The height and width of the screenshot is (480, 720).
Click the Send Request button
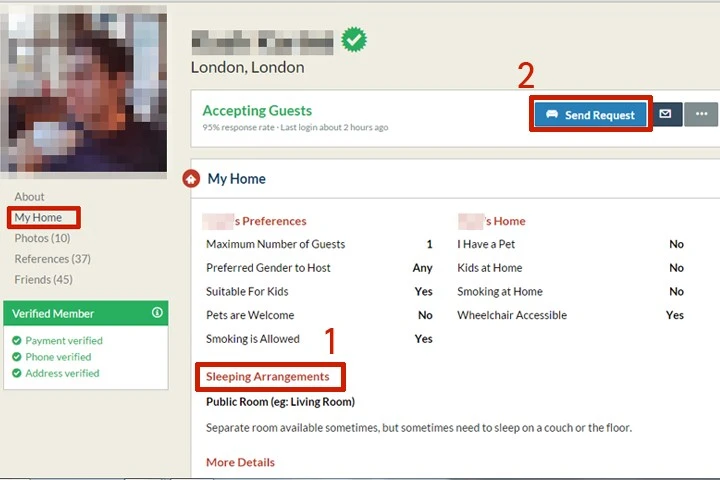pyautogui.click(x=591, y=114)
